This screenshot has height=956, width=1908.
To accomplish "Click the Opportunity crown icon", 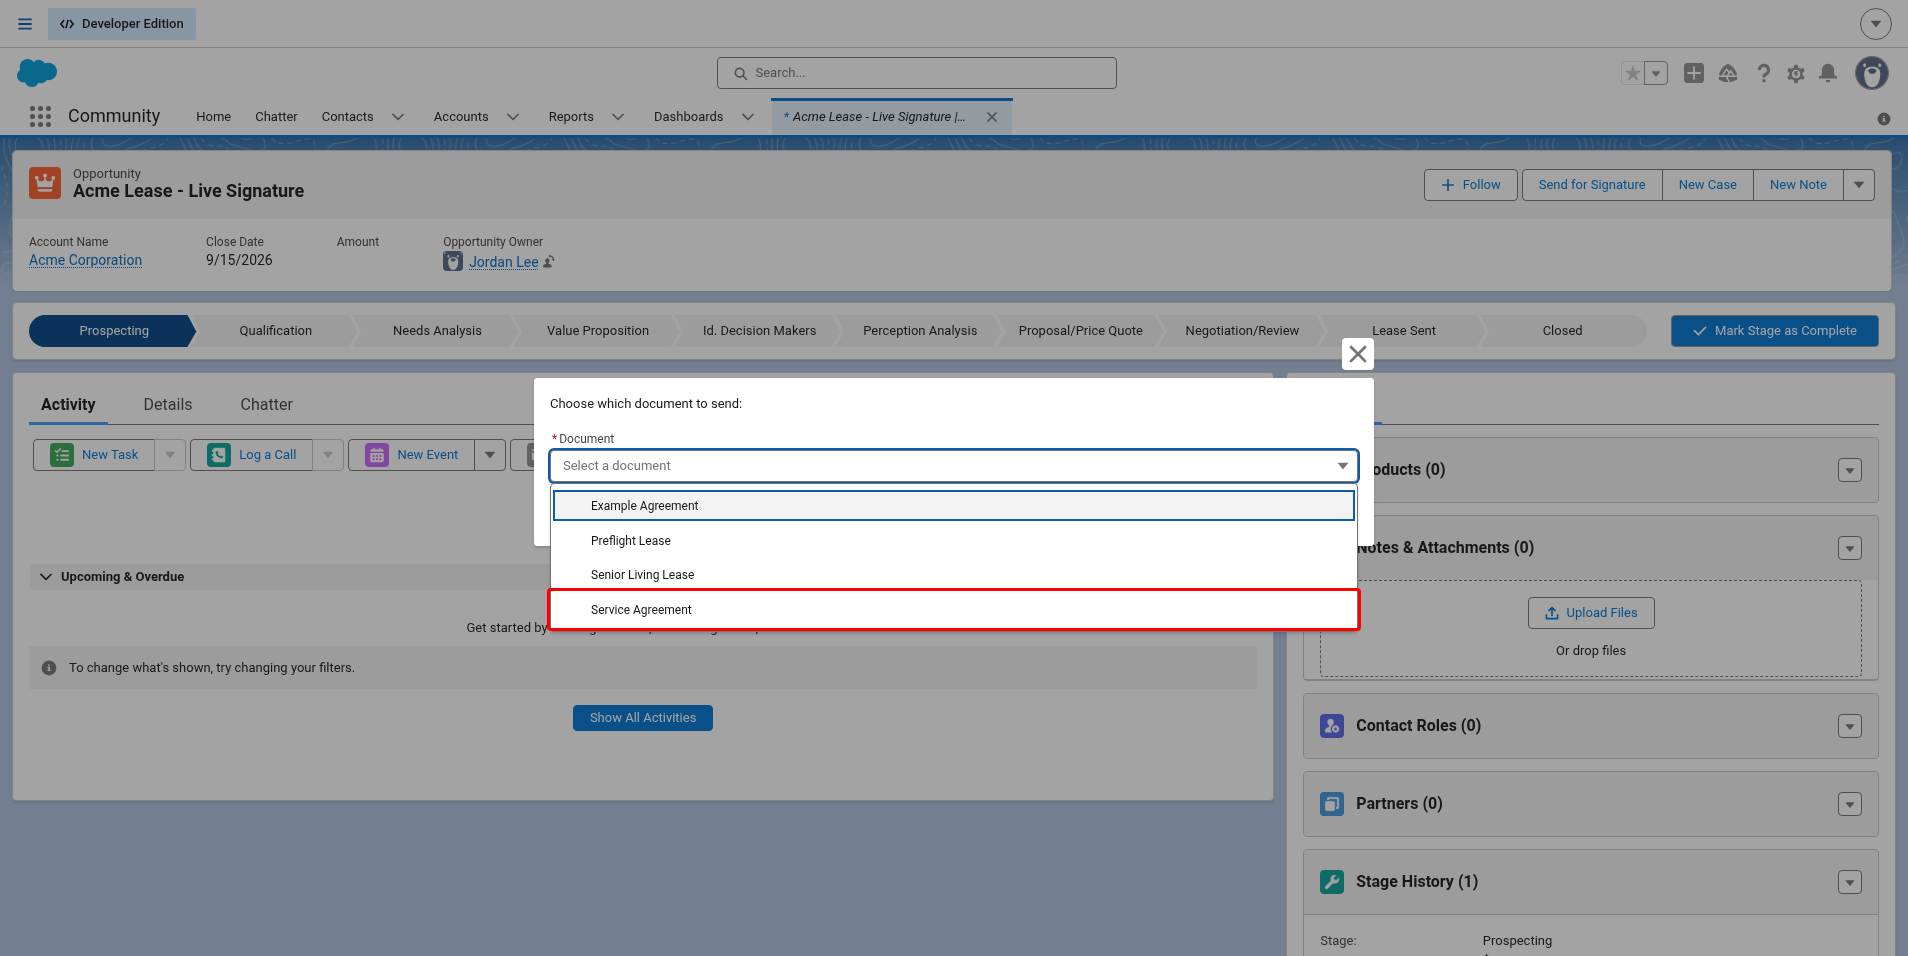I will [45, 183].
